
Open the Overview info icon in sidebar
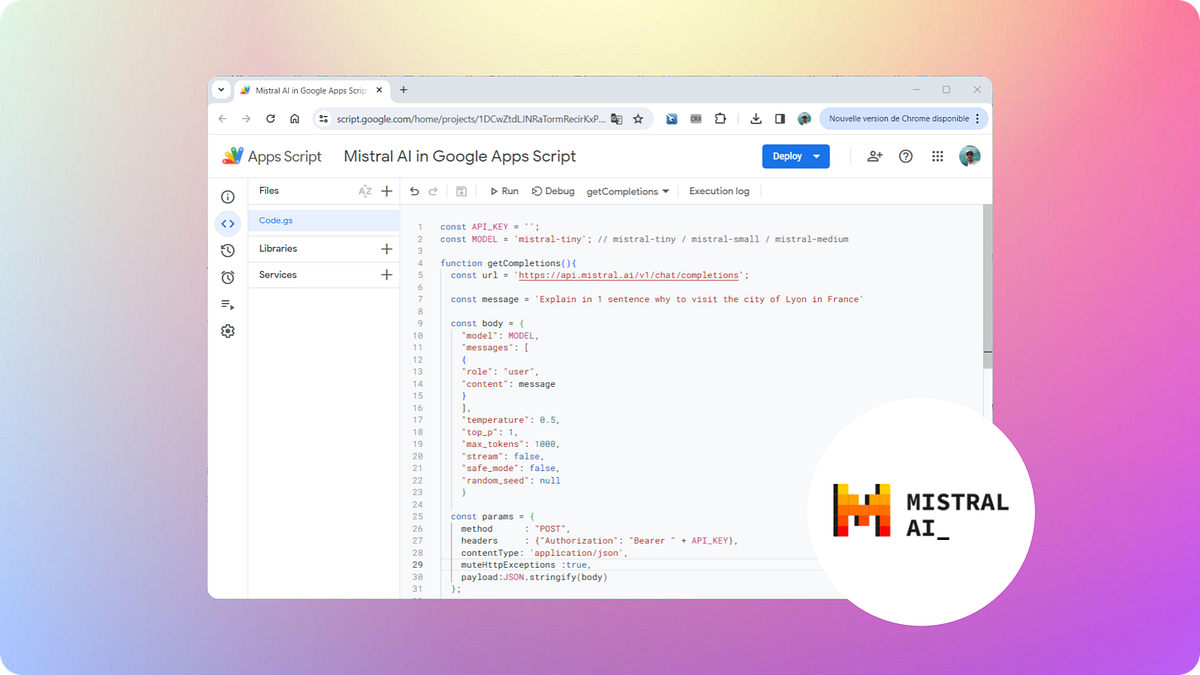point(228,197)
